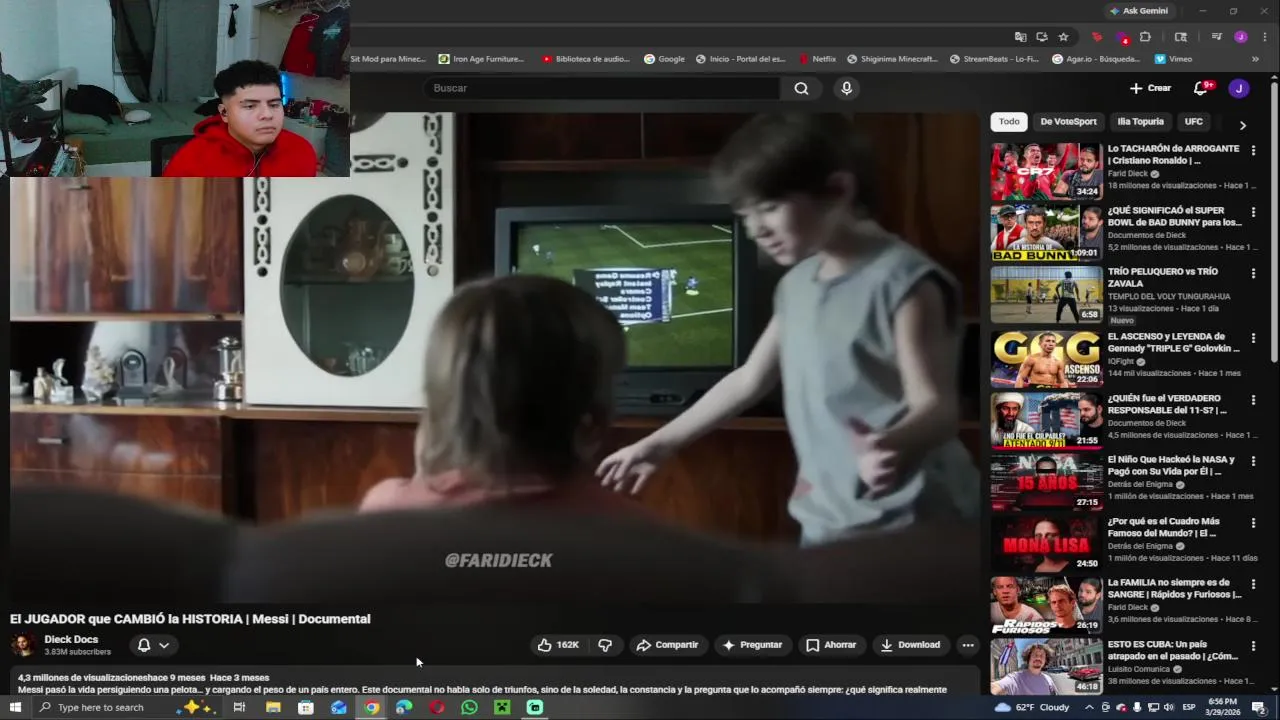
Task: Click the 62°F Cloudy weather widget
Action: point(1034,707)
